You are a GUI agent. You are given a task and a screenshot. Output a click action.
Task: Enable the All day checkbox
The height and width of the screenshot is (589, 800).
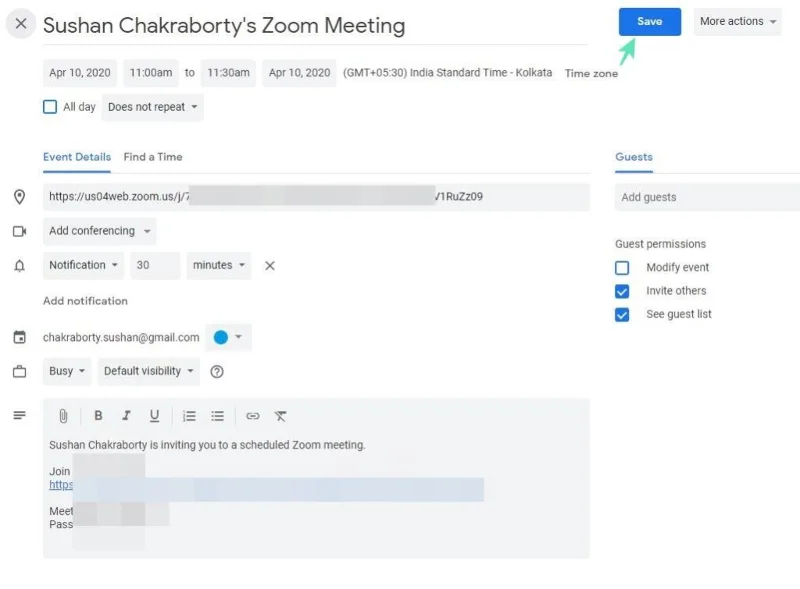[x=50, y=107]
